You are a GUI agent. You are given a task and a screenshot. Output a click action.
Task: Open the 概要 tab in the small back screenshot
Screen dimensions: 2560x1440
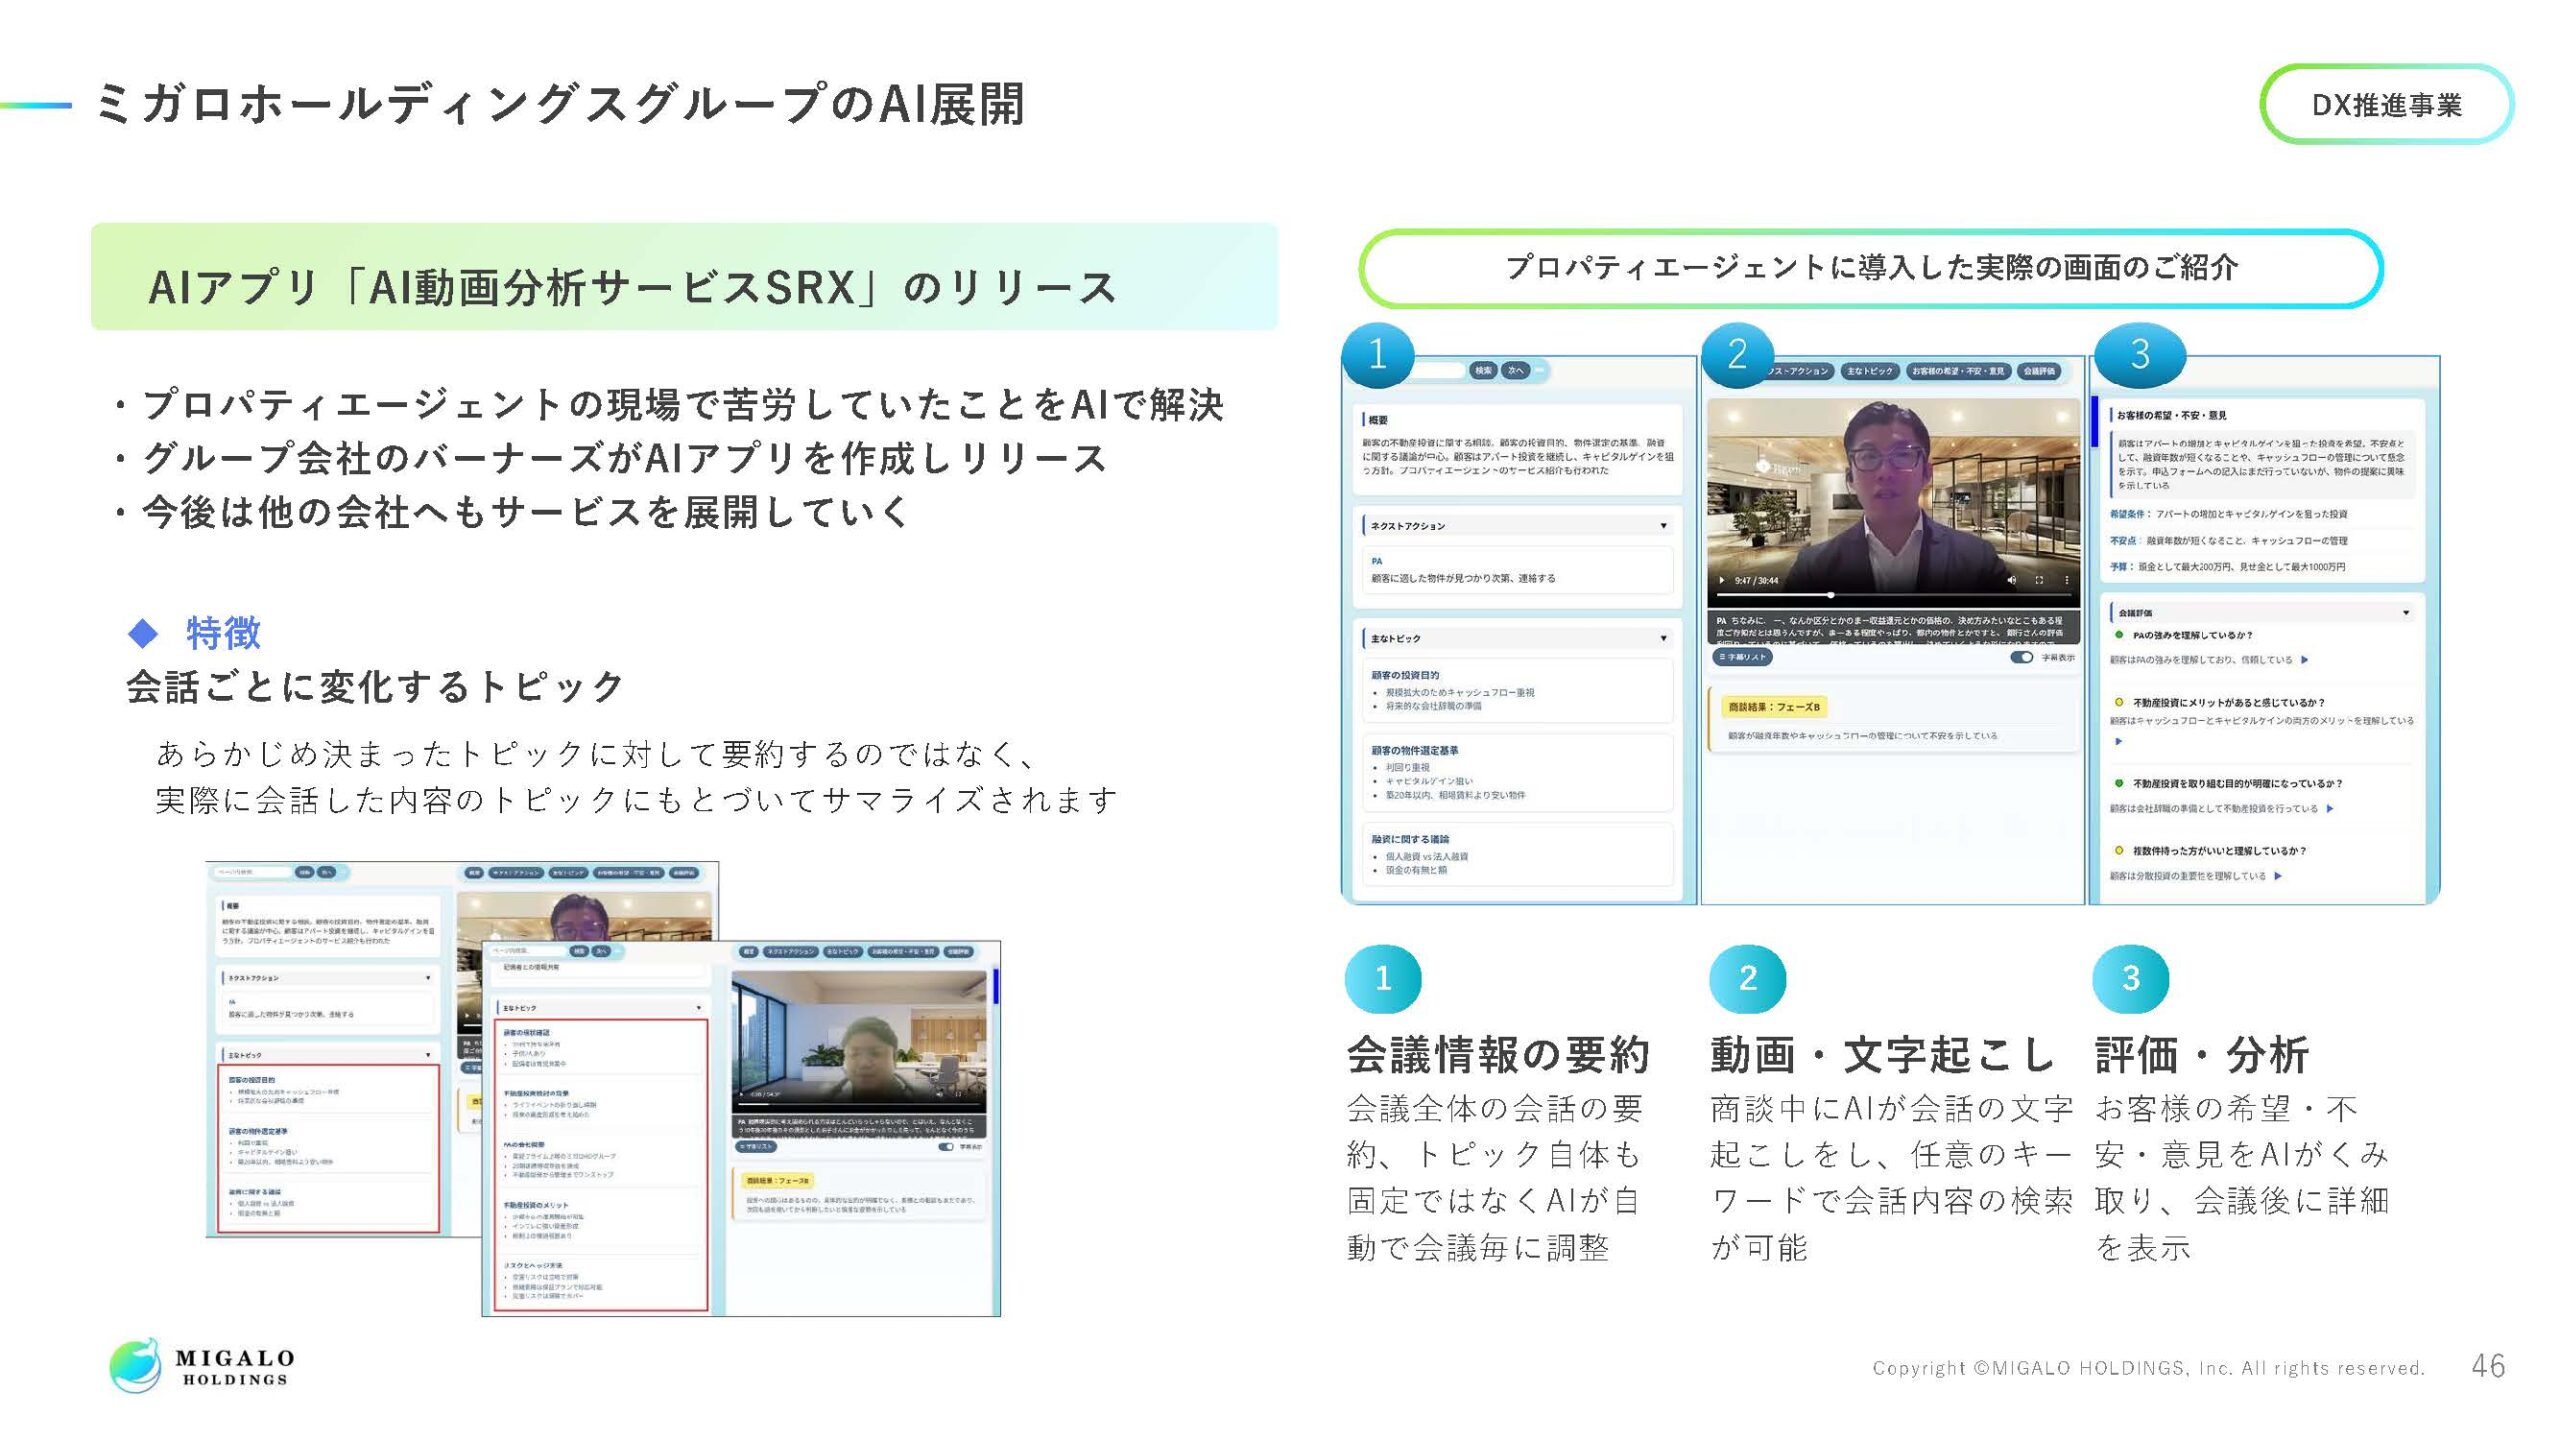(x=473, y=873)
